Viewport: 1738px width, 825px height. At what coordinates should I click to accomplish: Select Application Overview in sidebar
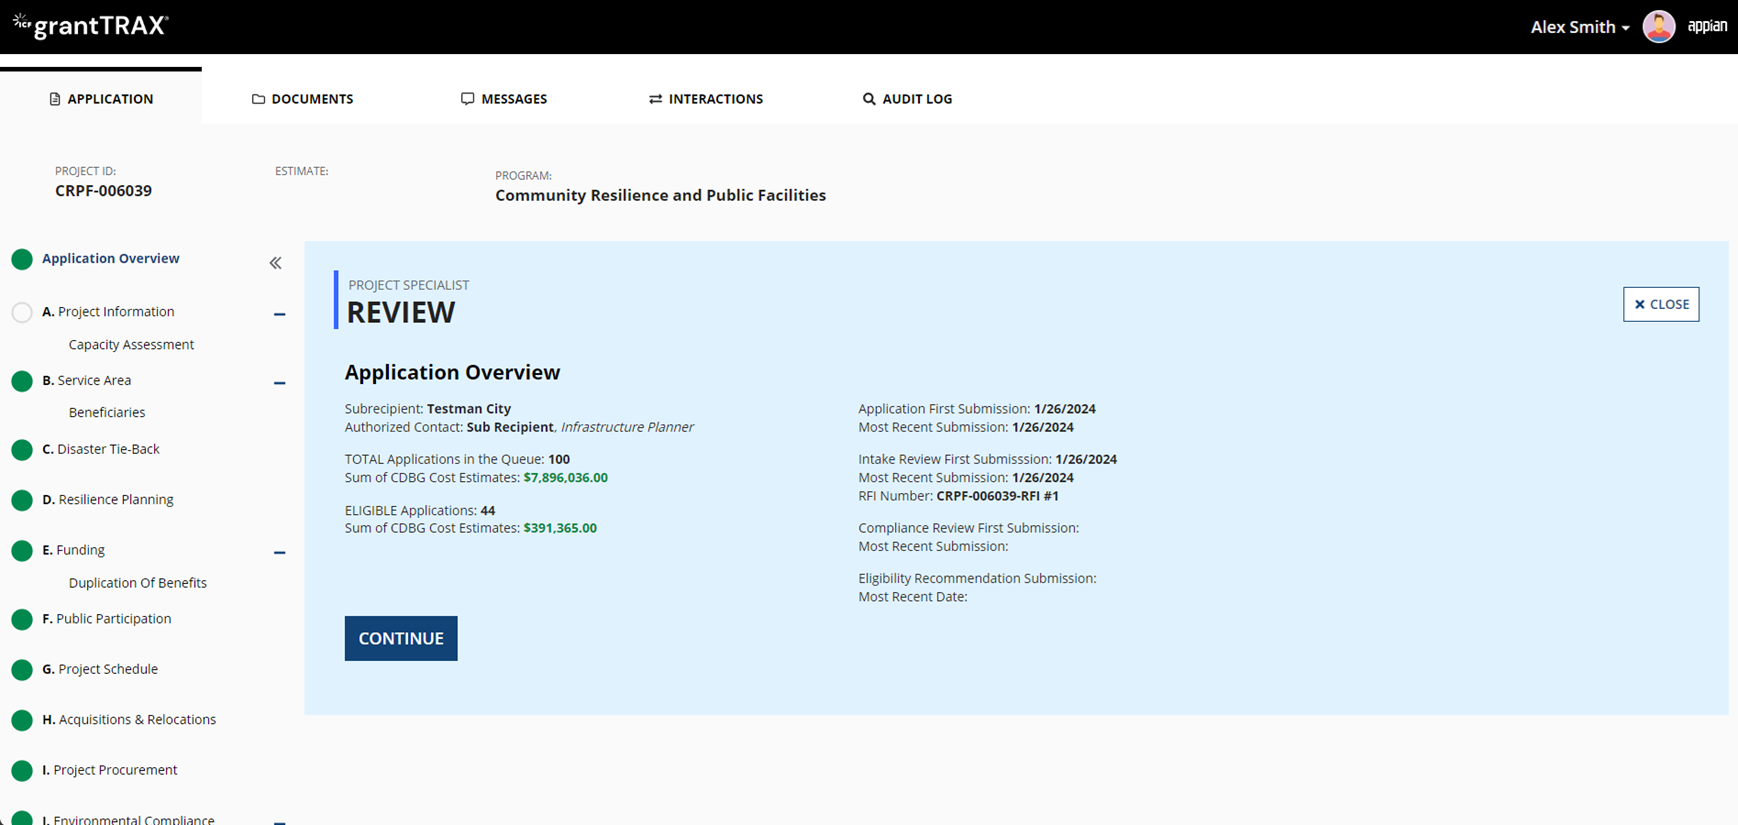tap(111, 258)
